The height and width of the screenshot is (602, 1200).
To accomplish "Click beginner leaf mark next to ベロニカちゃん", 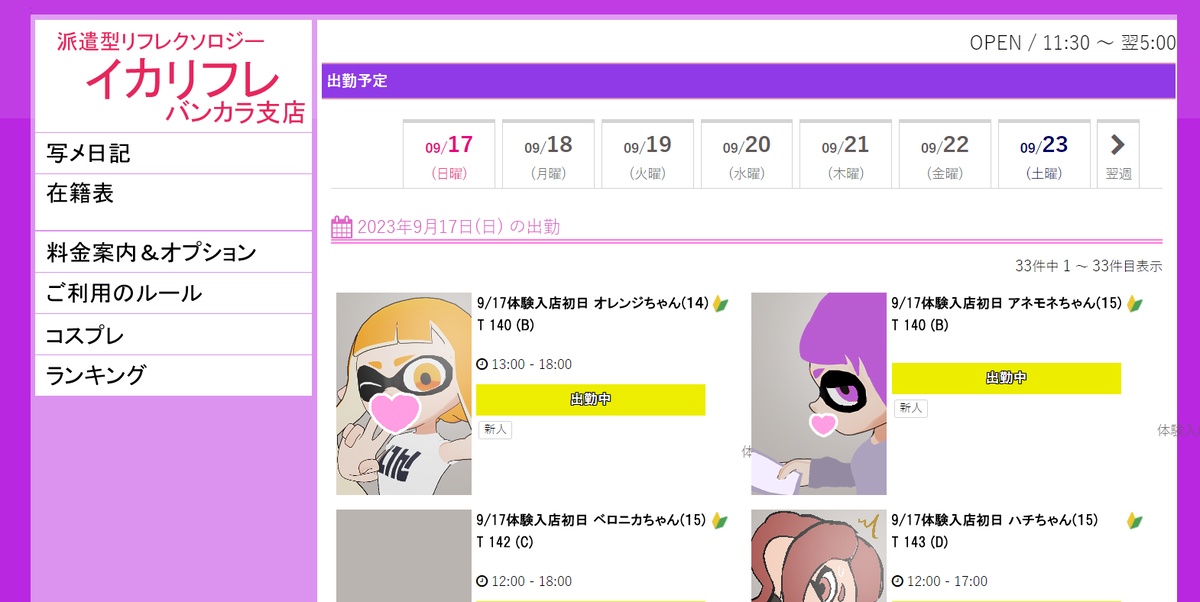I will point(720,520).
